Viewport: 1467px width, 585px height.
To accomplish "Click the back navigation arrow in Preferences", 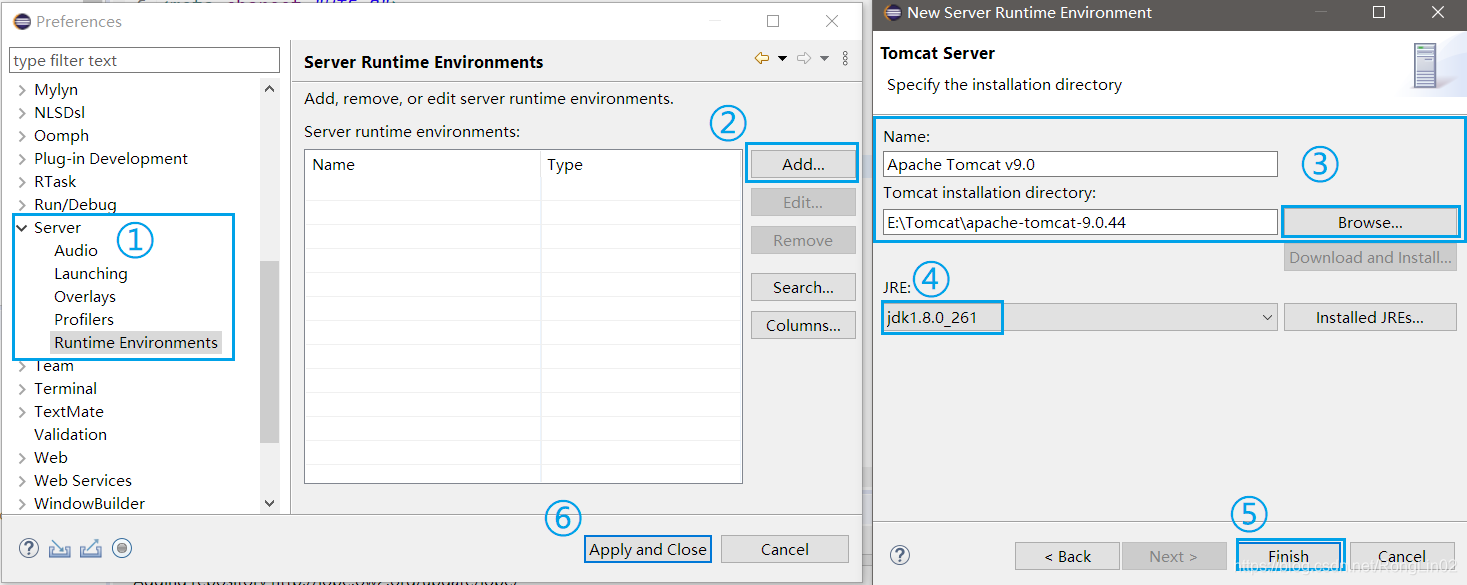I will [x=762, y=59].
